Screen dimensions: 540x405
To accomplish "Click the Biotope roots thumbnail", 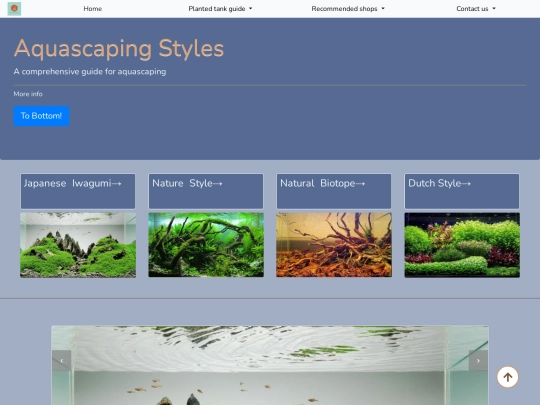I will click(x=334, y=245).
